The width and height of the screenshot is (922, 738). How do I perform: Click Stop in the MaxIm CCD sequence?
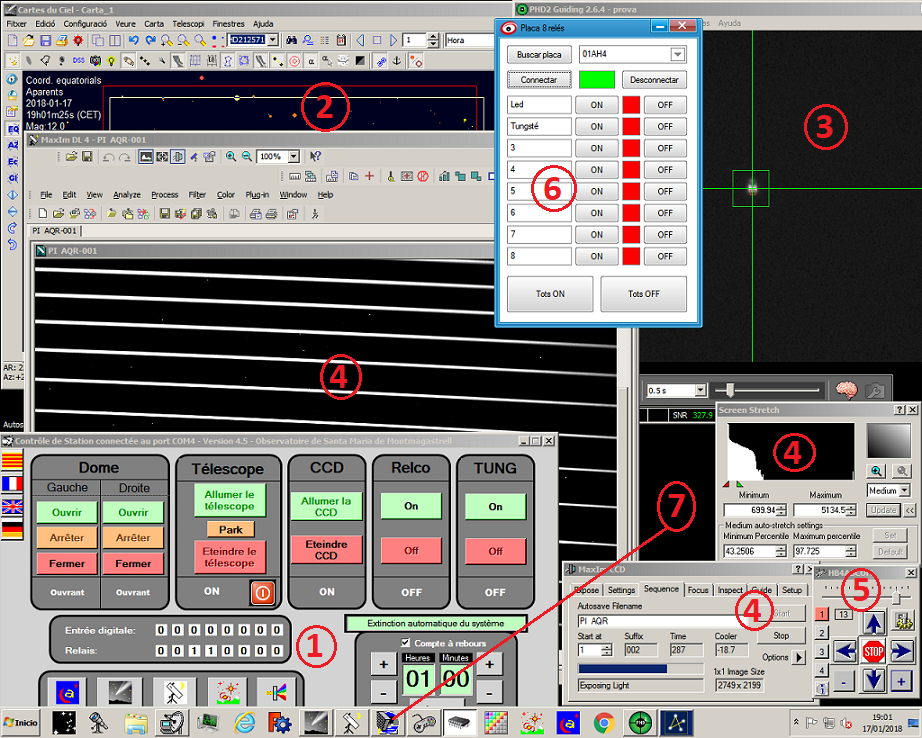(x=781, y=636)
